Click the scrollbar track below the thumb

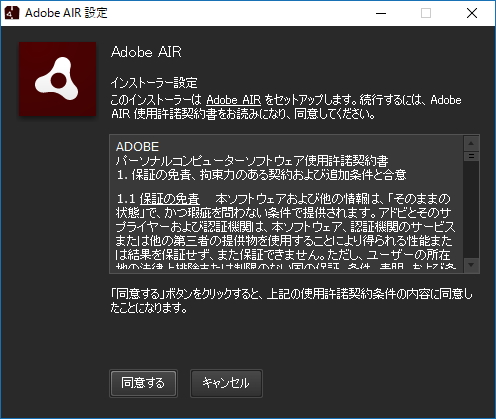[x=471, y=209]
